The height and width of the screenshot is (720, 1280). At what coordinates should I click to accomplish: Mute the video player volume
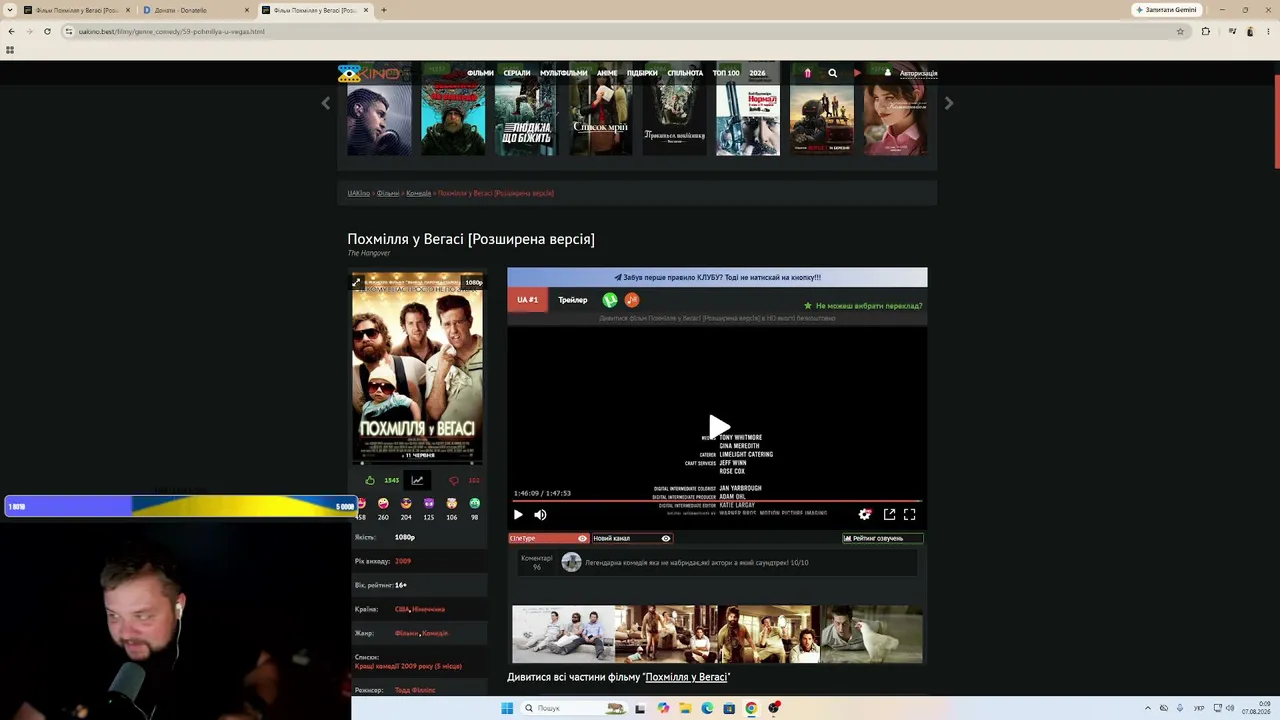point(540,514)
